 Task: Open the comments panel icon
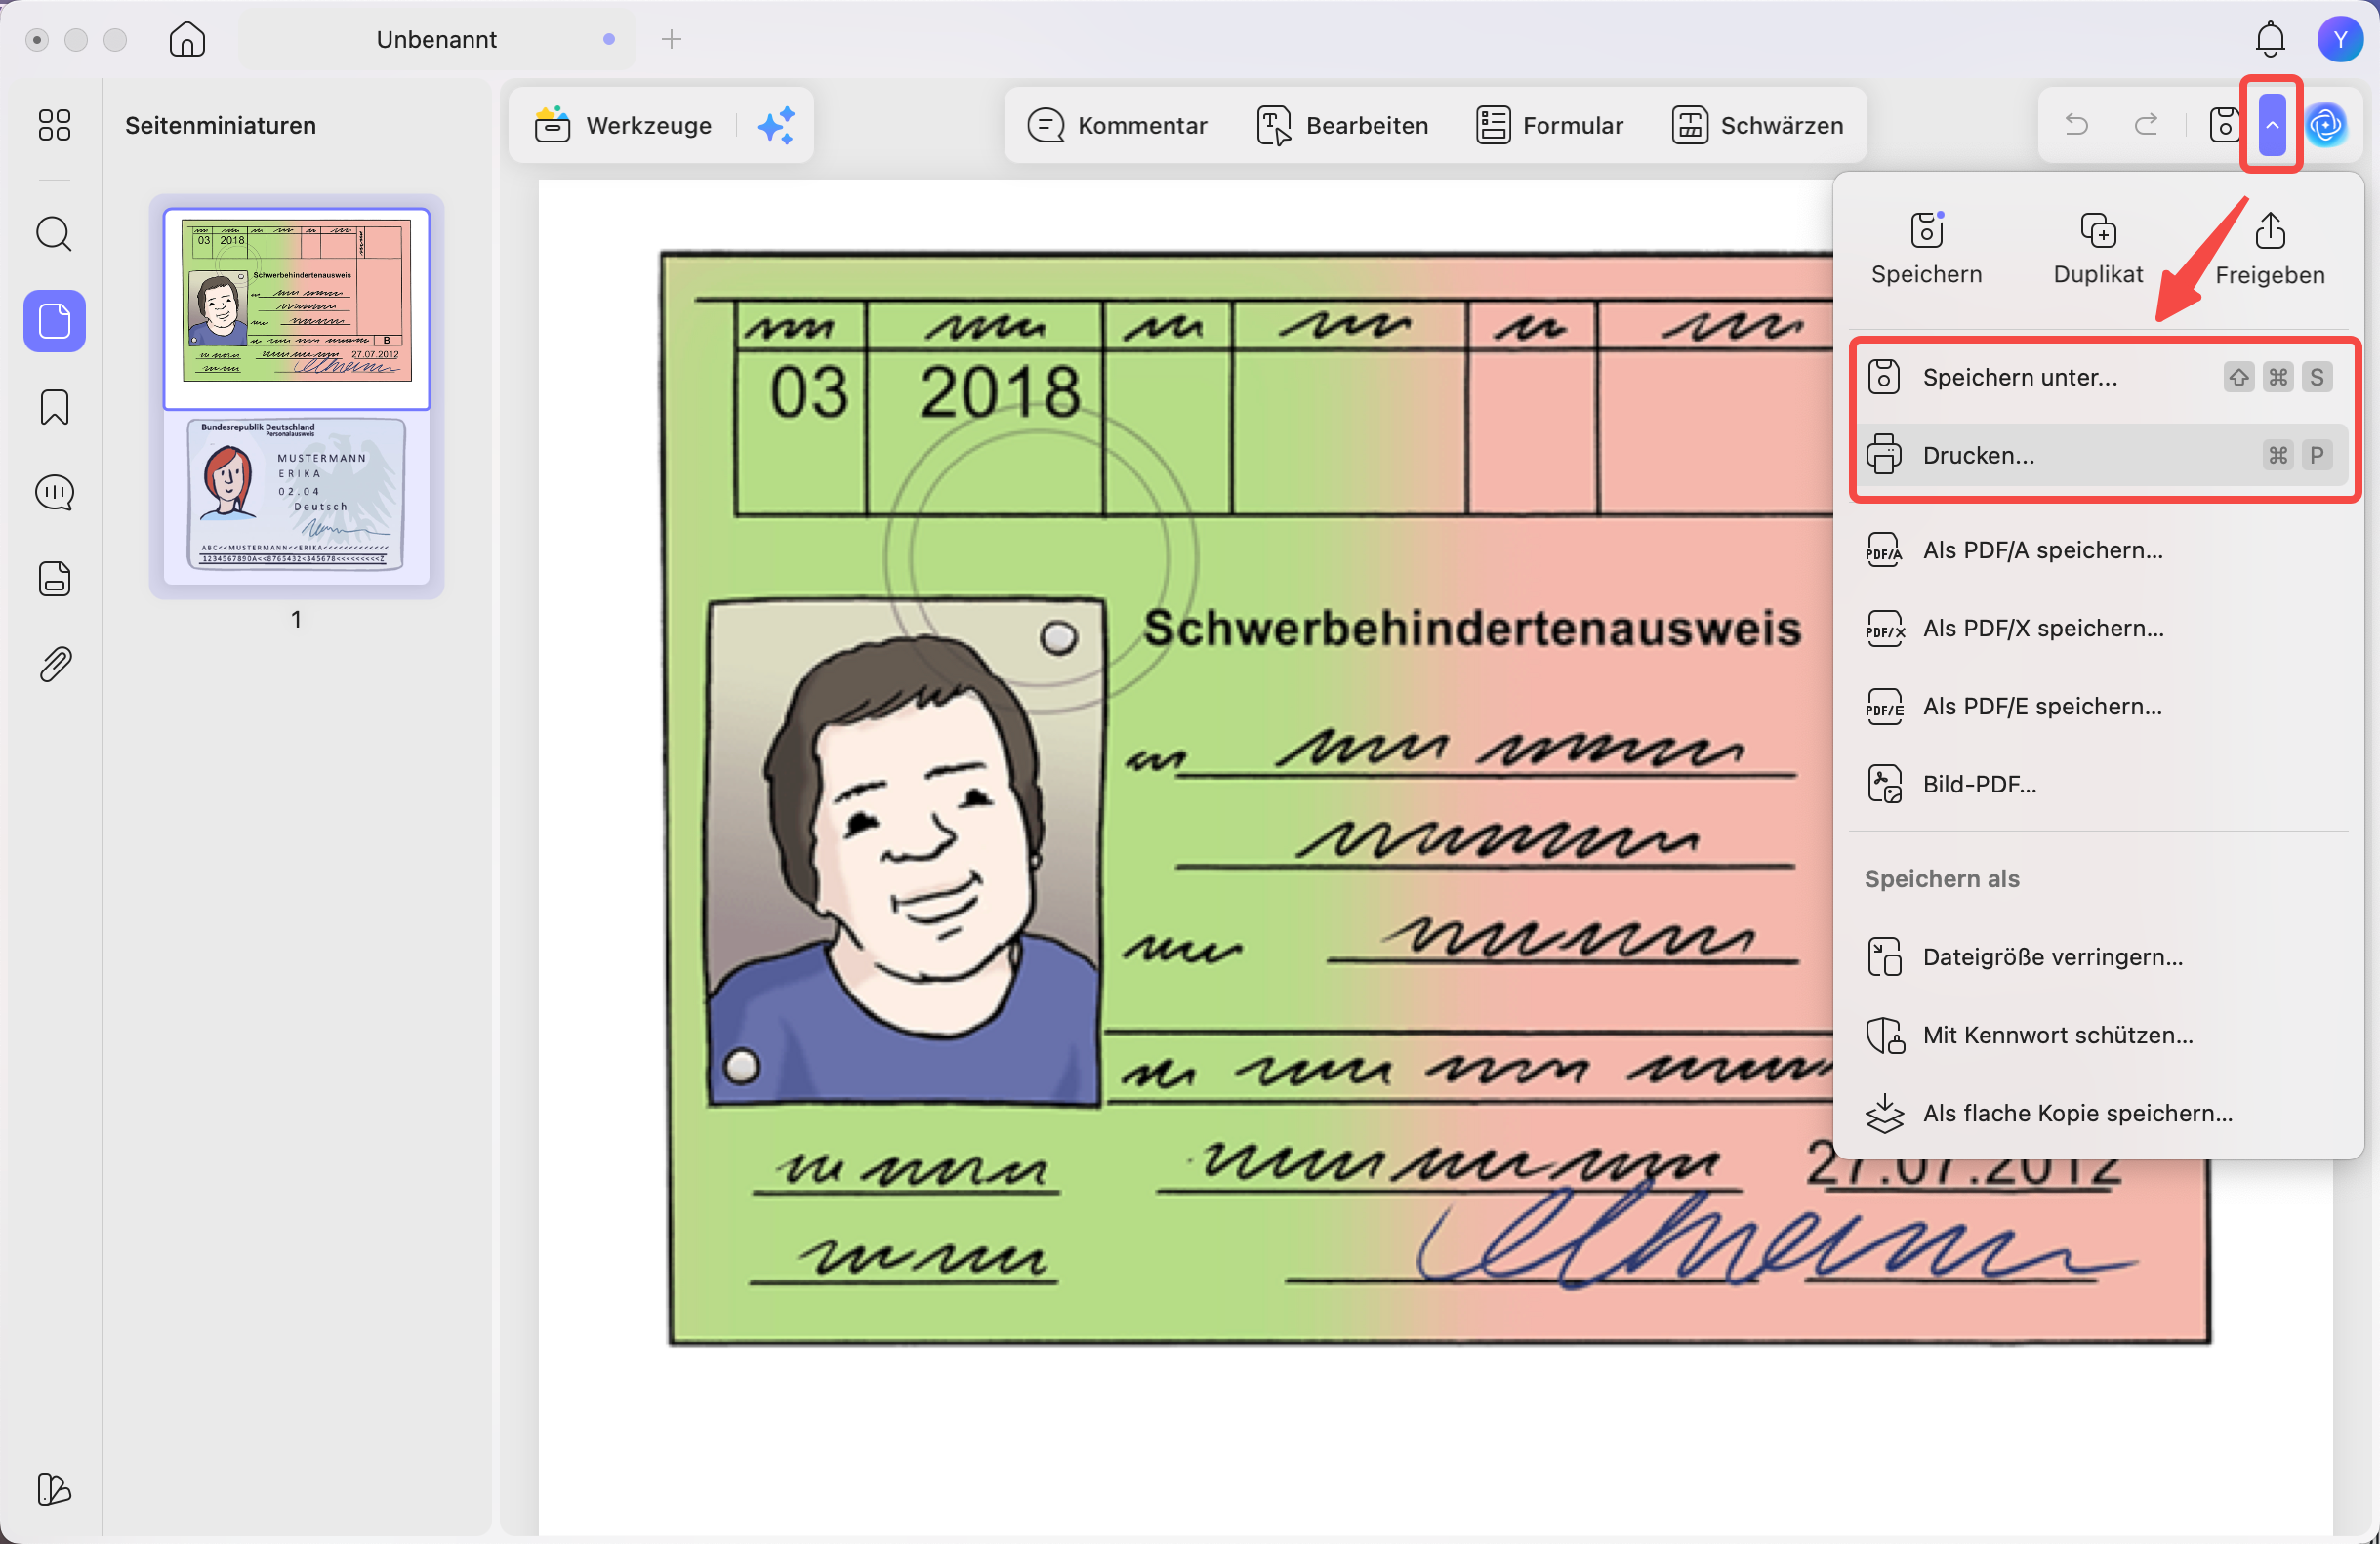pos(54,493)
